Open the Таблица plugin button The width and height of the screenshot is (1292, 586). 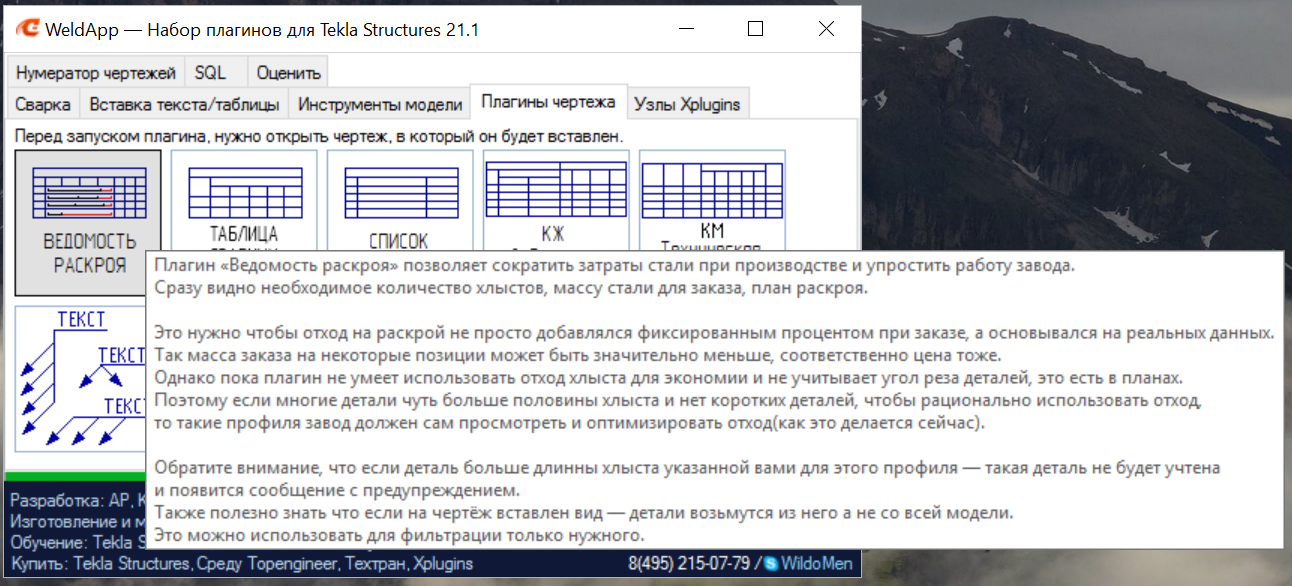pos(244,199)
